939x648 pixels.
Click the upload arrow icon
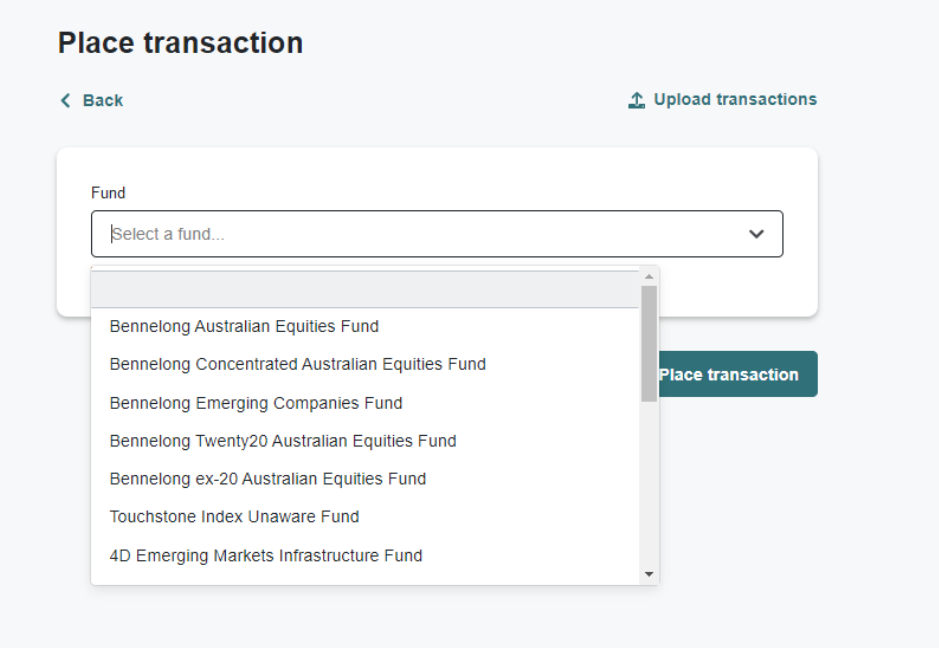(x=636, y=100)
